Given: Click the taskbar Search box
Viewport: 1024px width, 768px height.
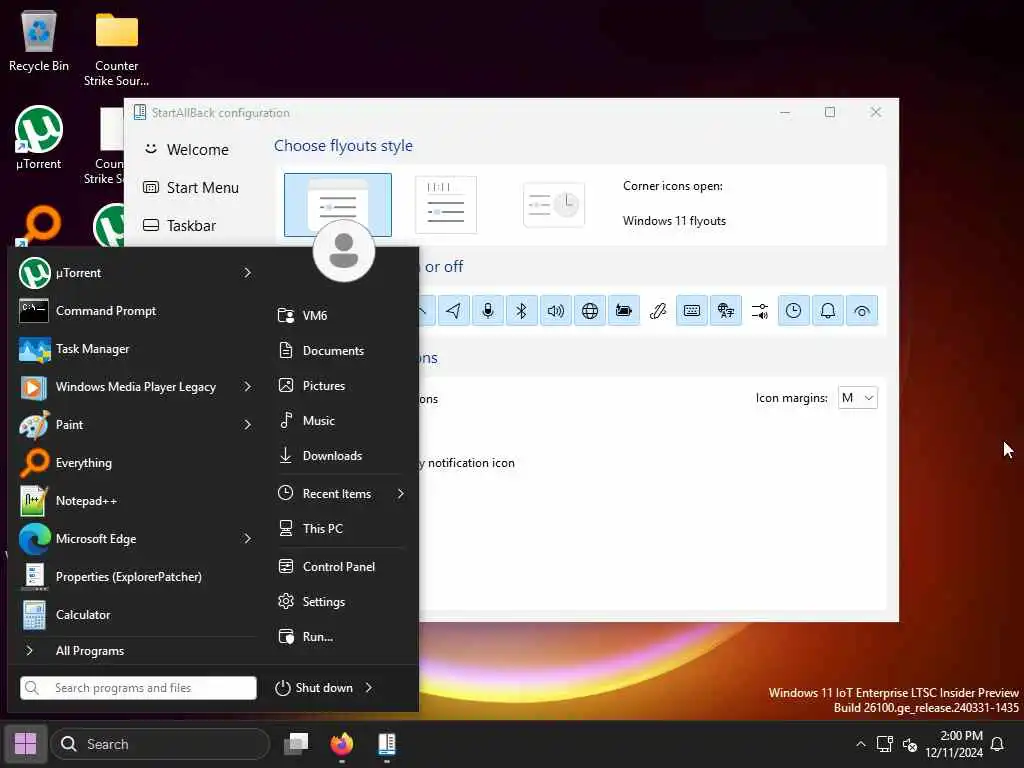Looking at the screenshot, I should [160, 744].
